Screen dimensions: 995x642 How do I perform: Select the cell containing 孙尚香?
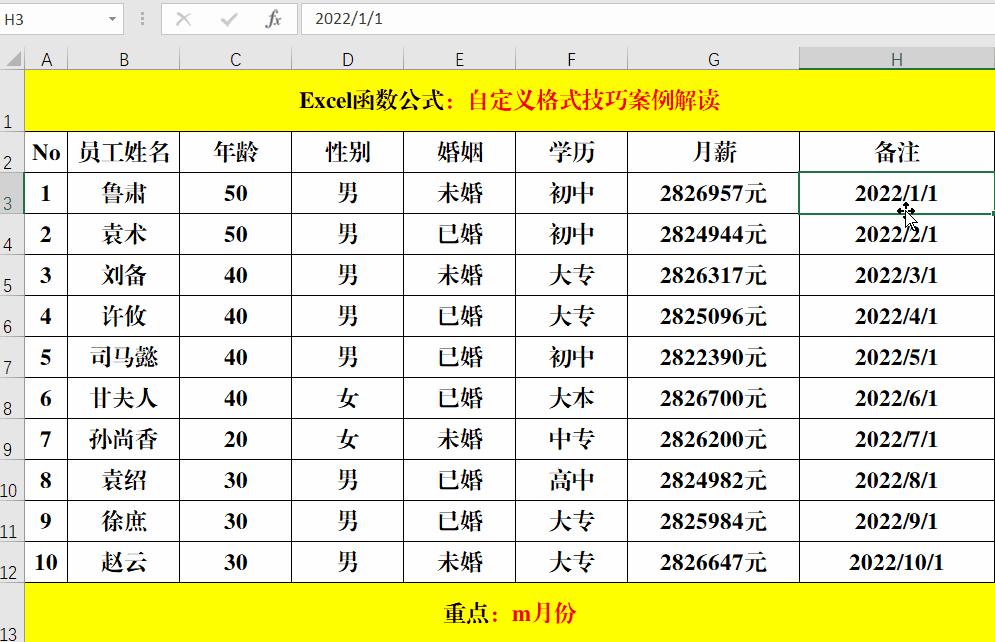point(124,439)
